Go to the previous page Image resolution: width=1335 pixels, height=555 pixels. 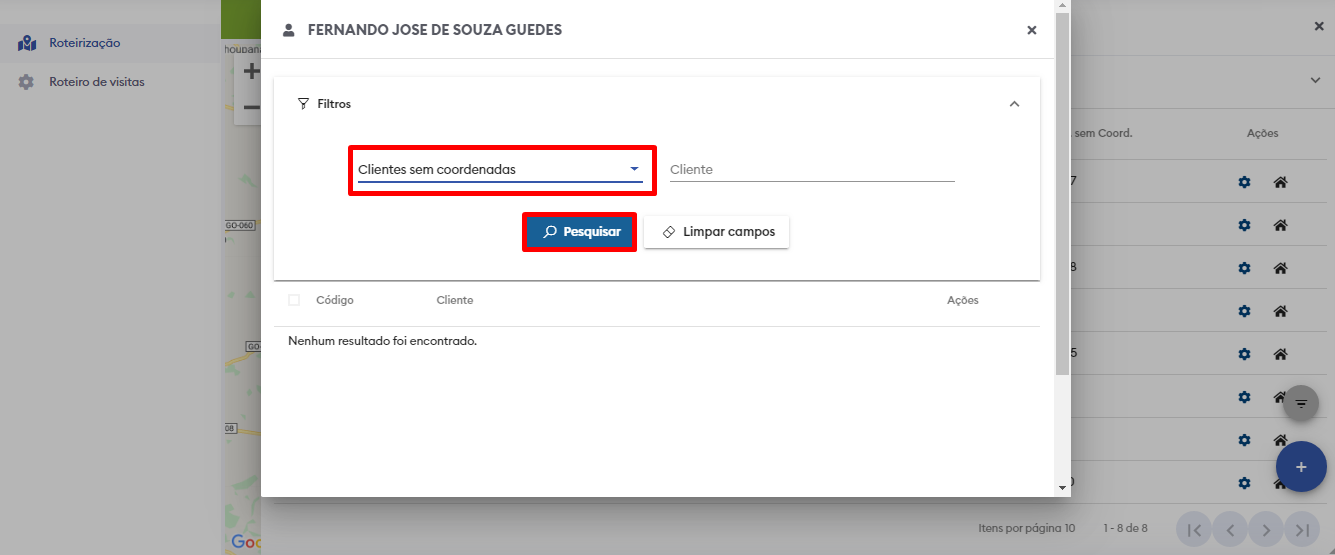coord(1230,529)
